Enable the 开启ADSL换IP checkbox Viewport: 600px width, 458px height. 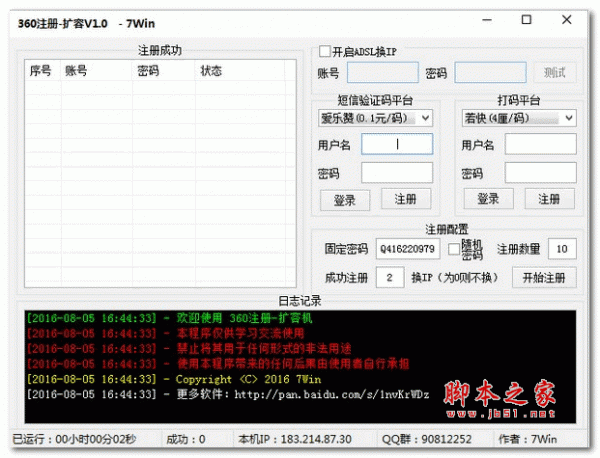tap(325, 51)
